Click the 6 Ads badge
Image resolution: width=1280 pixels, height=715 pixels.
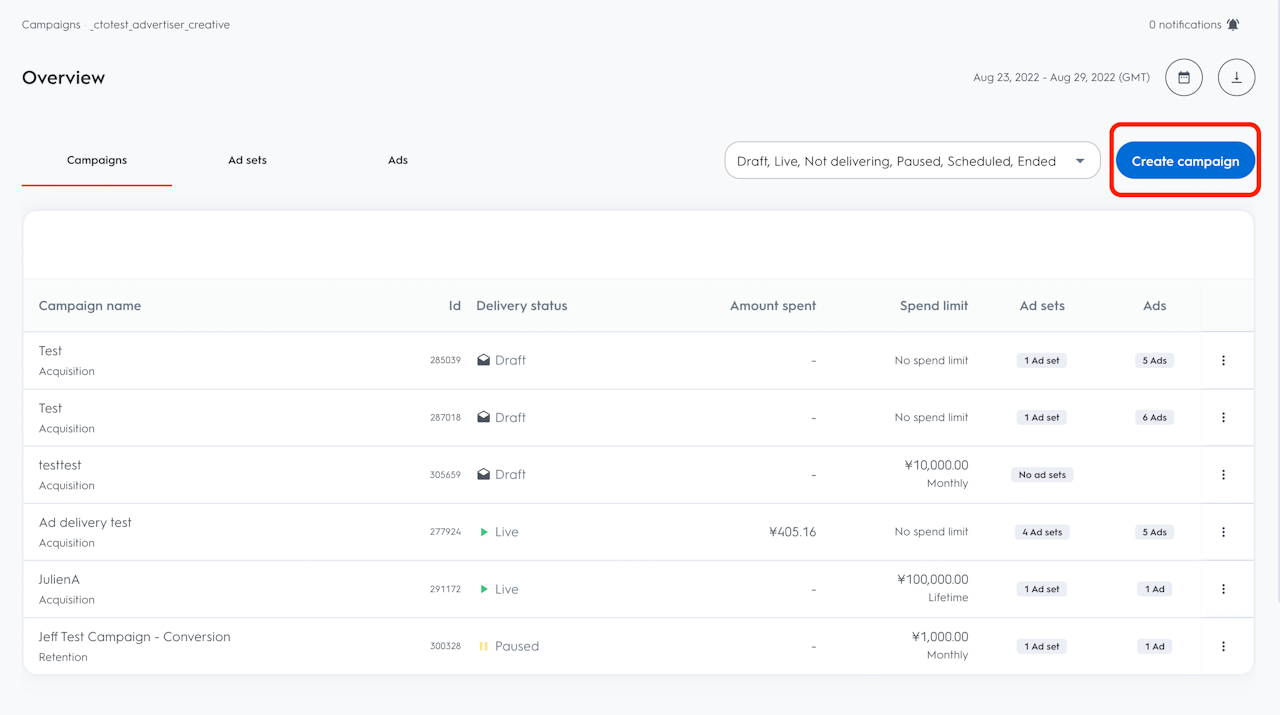[1154, 418]
